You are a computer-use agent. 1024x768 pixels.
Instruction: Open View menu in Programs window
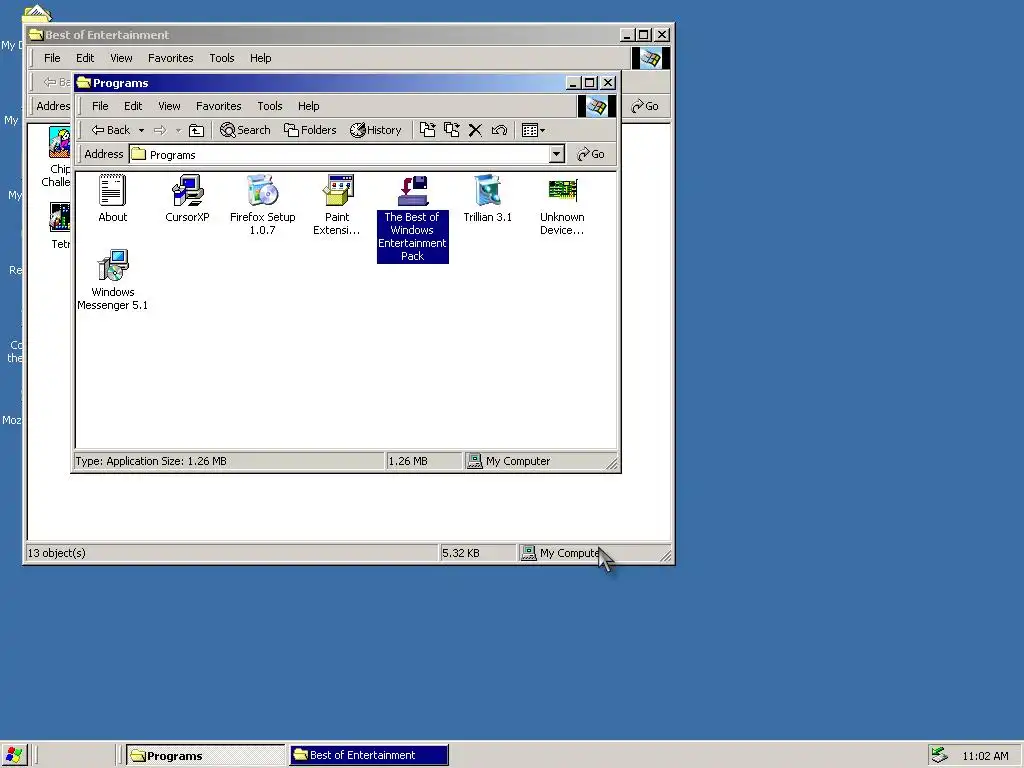click(x=169, y=106)
